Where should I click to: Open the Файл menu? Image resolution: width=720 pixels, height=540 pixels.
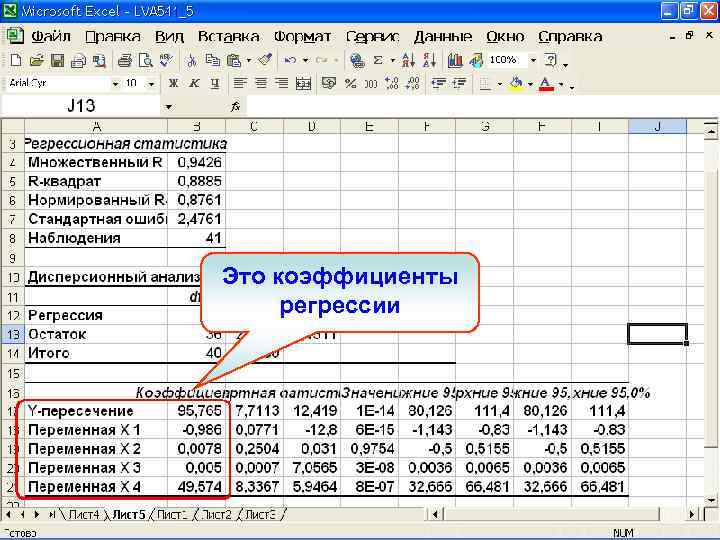click(51, 36)
